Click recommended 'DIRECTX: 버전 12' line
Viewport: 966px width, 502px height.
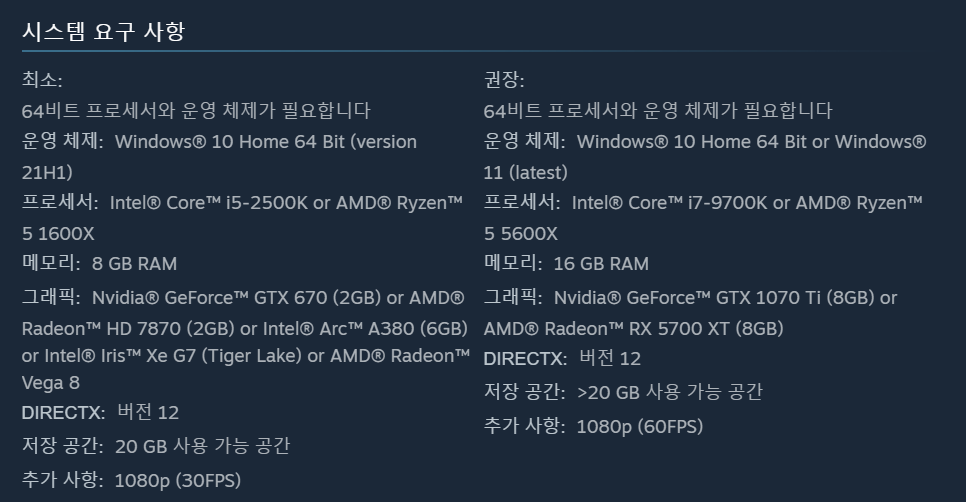tap(562, 358)
